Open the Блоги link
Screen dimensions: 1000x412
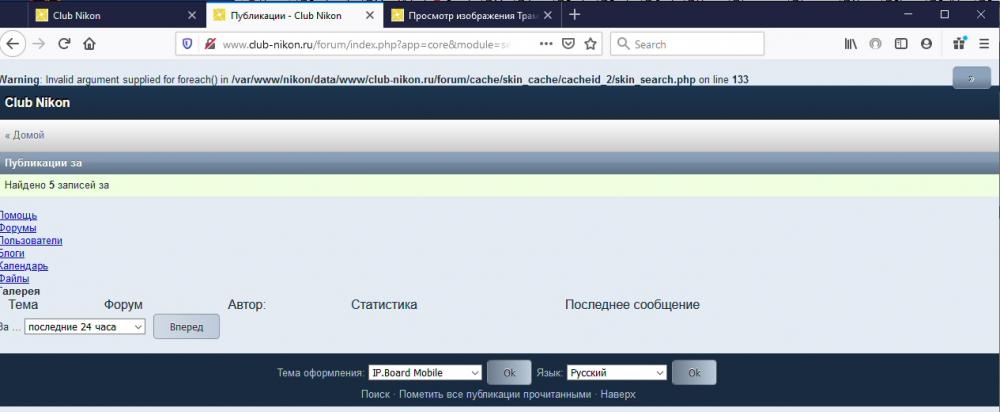click(x=12, y=253)
